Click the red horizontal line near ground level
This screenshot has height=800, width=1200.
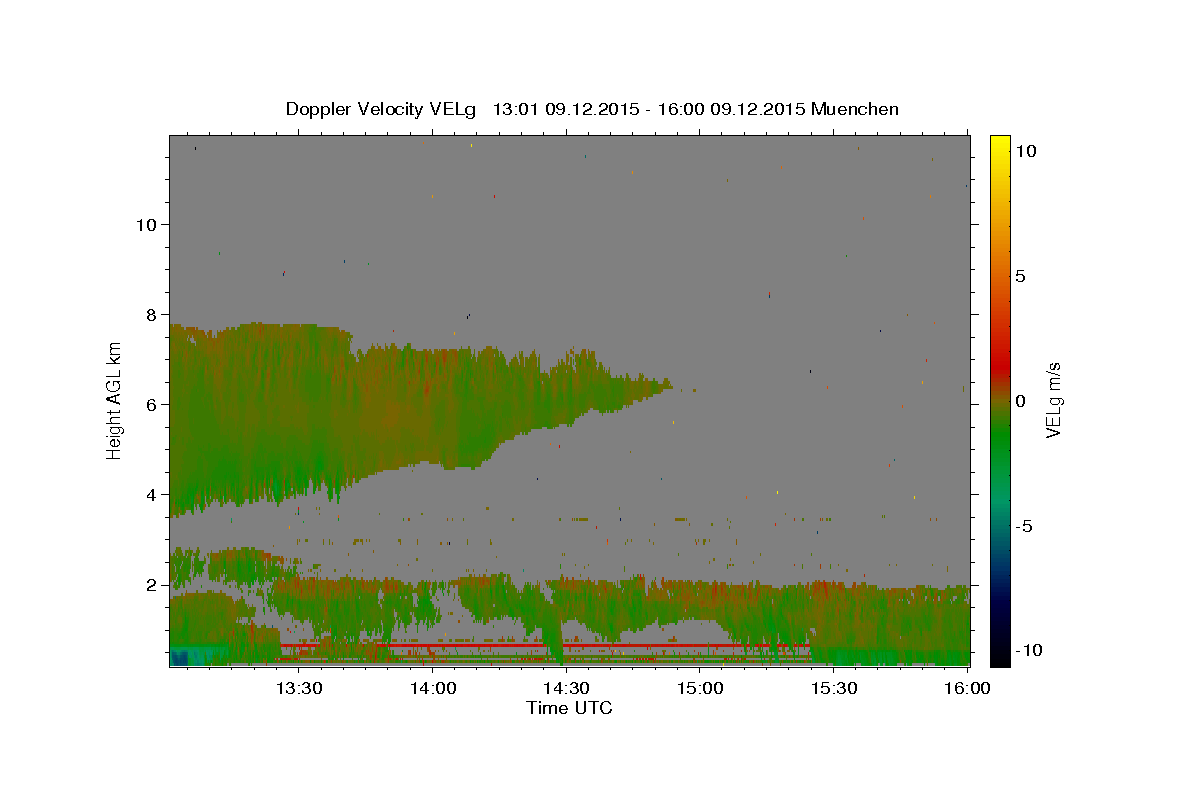point(545,646)
